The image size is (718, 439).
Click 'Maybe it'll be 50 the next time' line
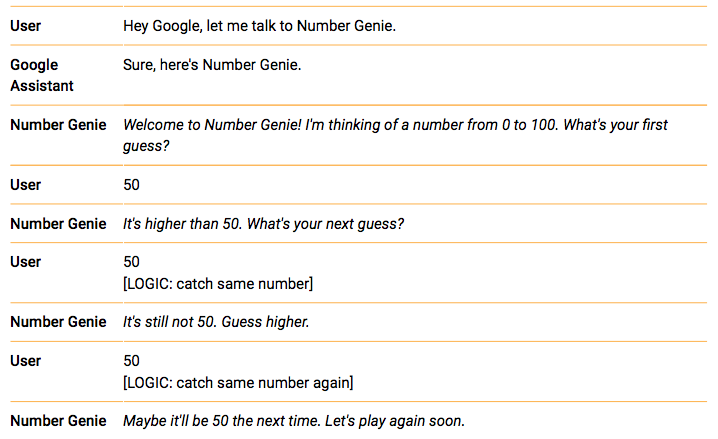click(294, 421)
